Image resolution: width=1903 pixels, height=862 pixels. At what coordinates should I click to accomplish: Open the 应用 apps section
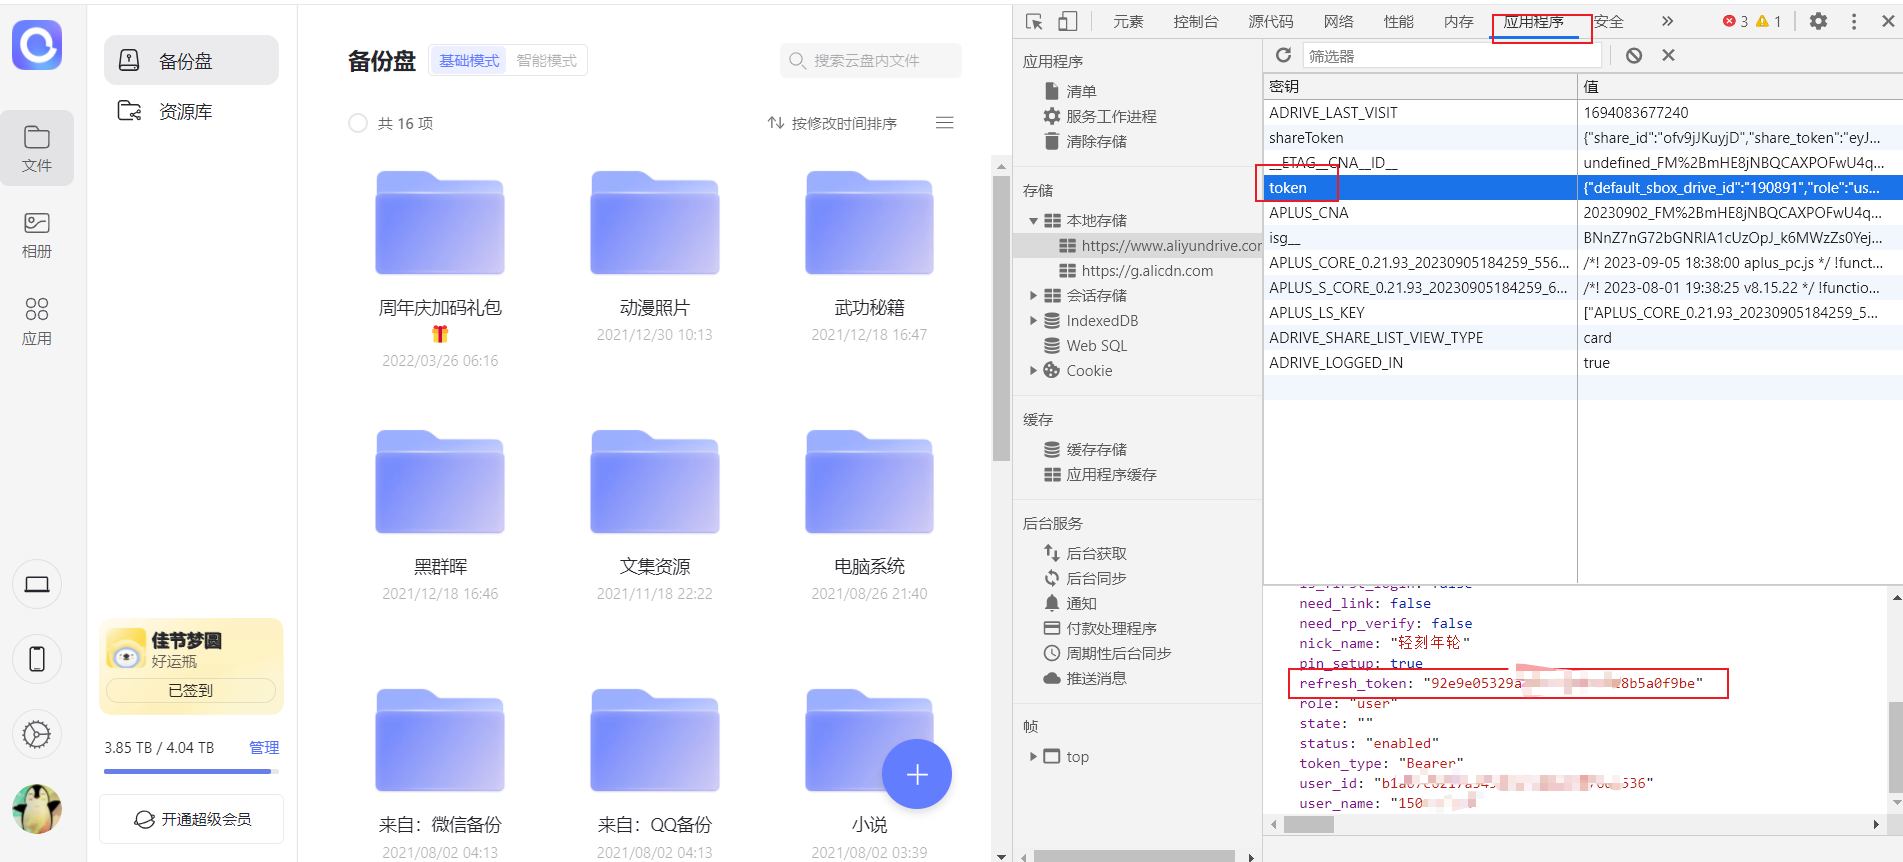click(37, 321)
